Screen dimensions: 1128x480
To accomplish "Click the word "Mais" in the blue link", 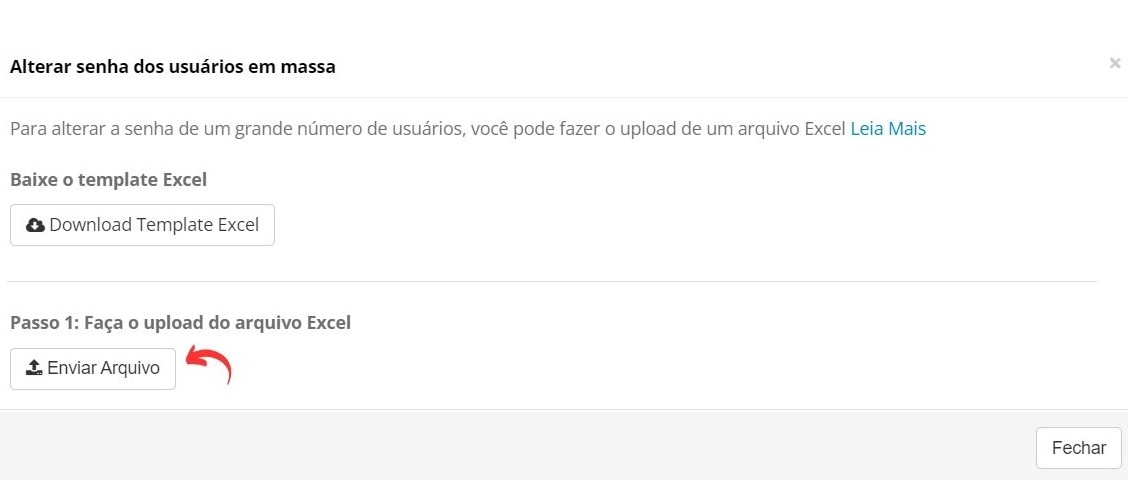I will pos(907,129).
